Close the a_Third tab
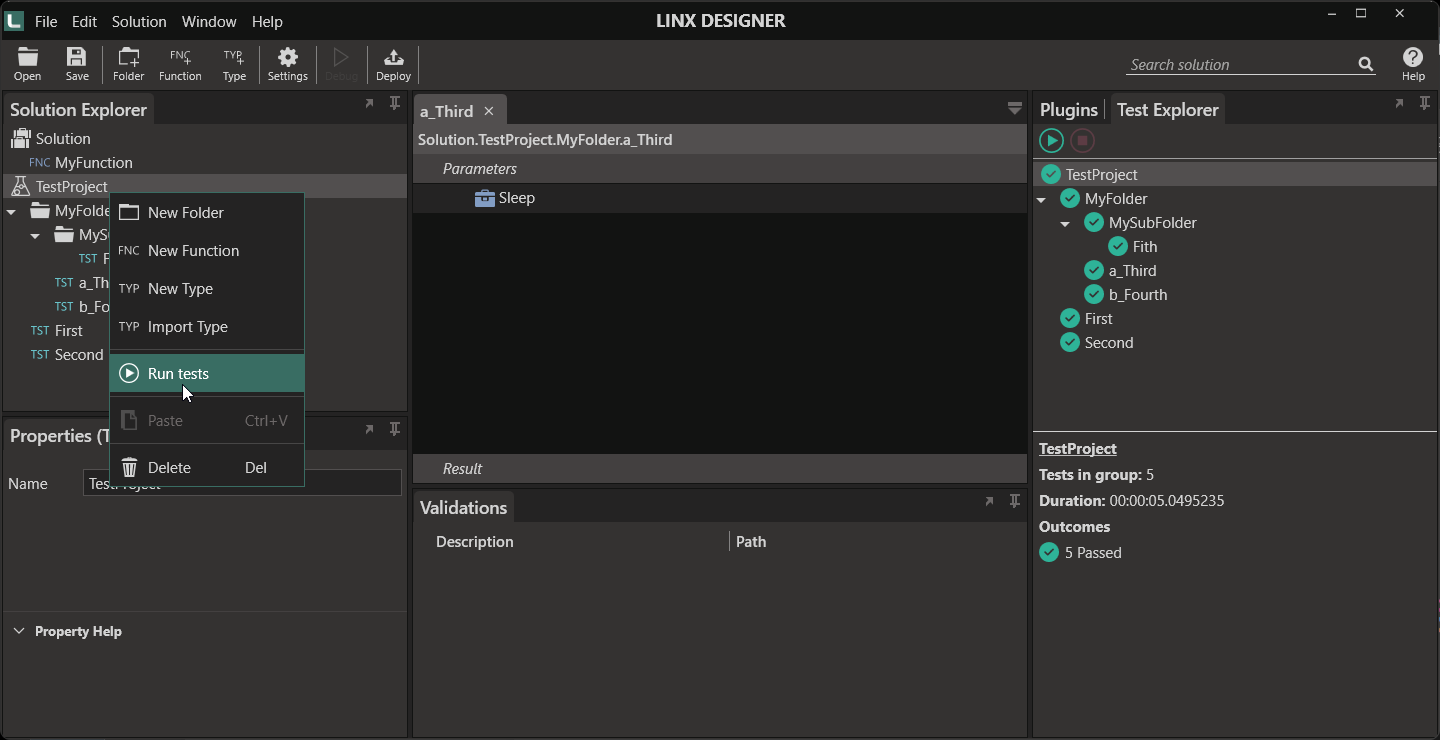Screen dimensions: 1440x740 (x=489, y=111)
